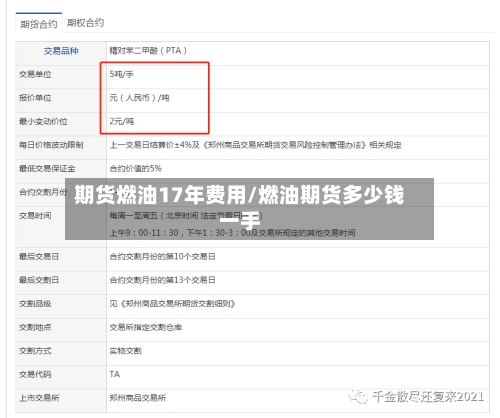Click the 最低交易保证金 label
This screenshot has height=418, width=500.
47,169
